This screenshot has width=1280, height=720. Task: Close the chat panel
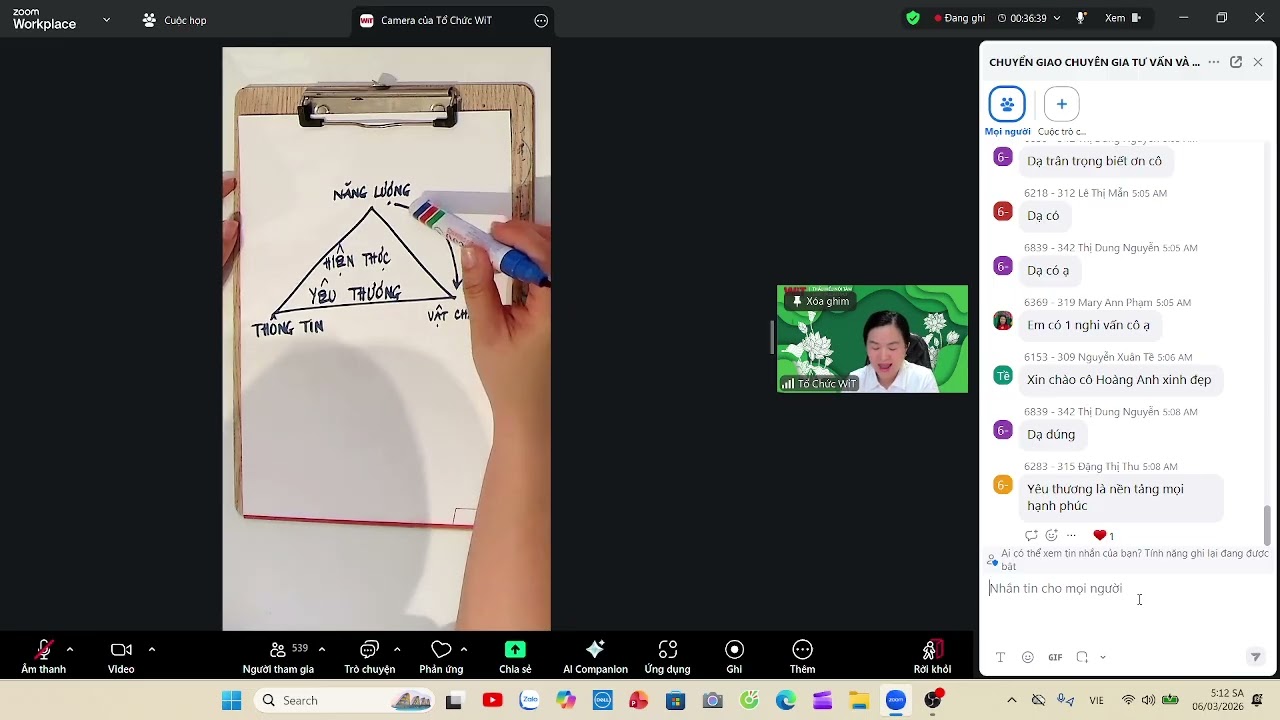click(x=1258, y=62)
